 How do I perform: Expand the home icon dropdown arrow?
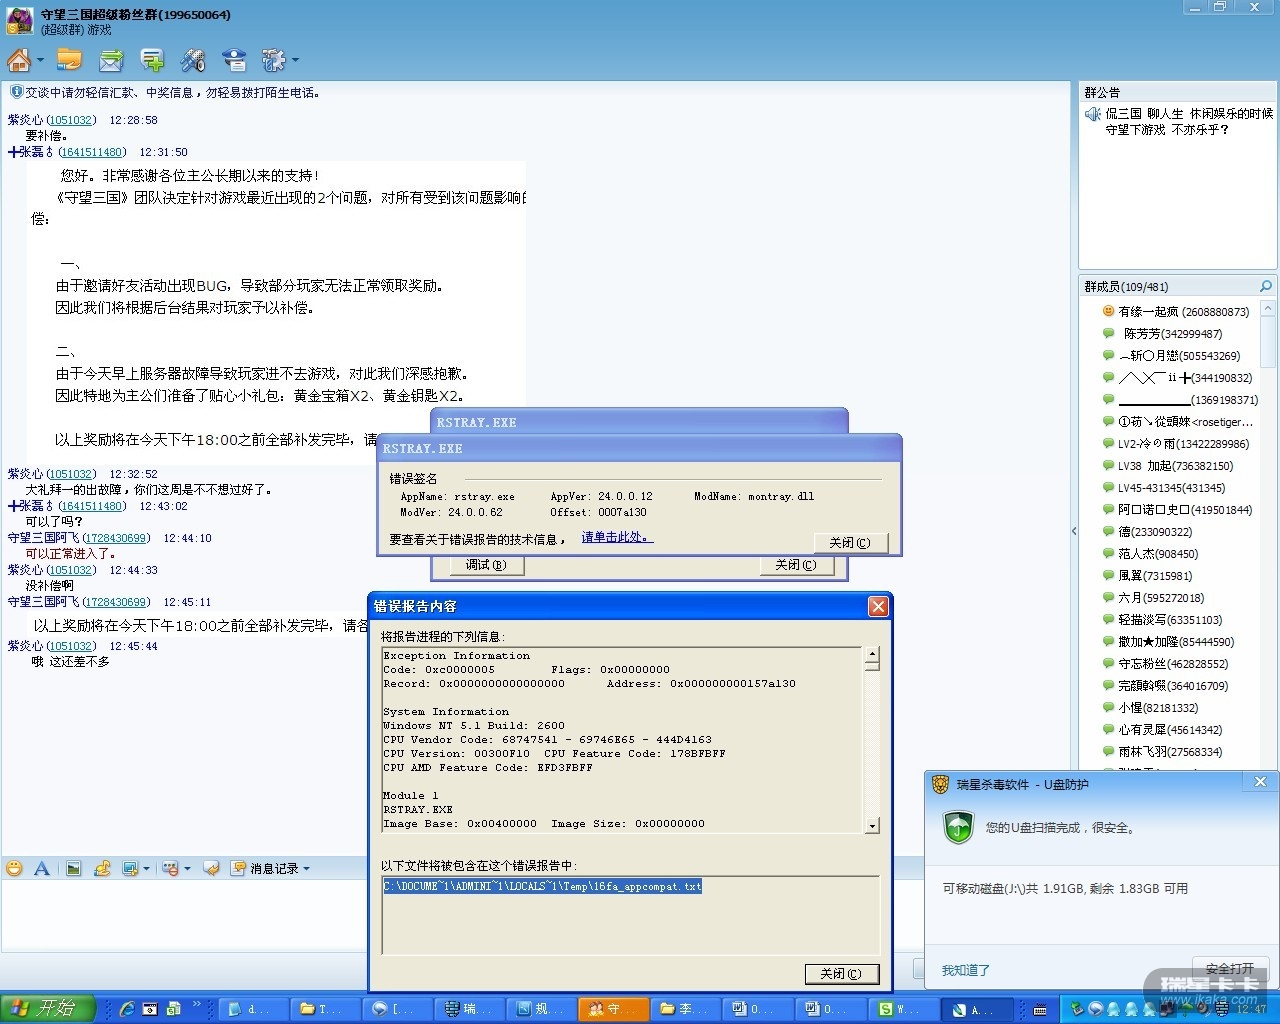pyautogui.click(x=40, y=61)
